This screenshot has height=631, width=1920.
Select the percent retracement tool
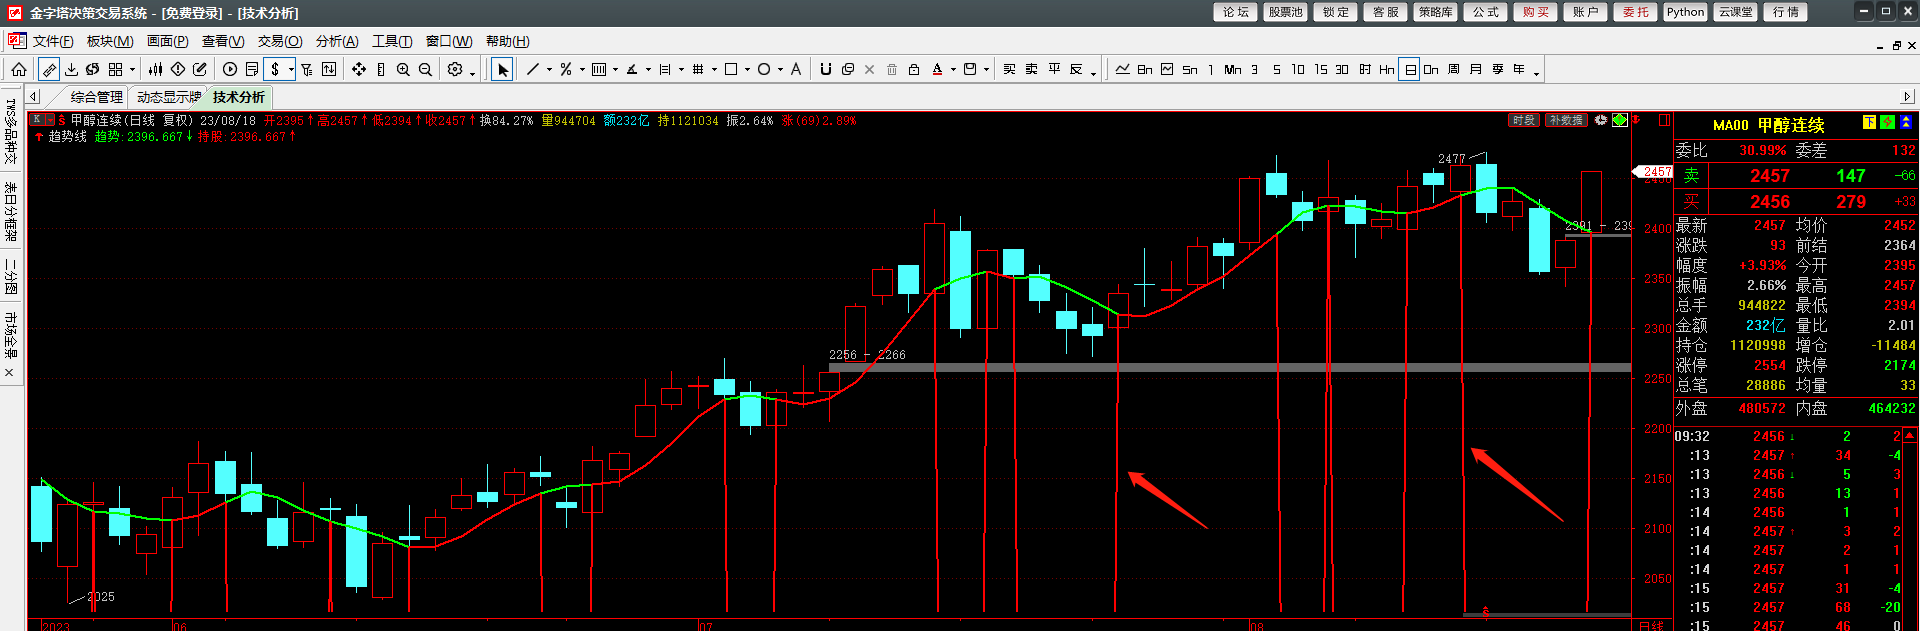point(566,69)
